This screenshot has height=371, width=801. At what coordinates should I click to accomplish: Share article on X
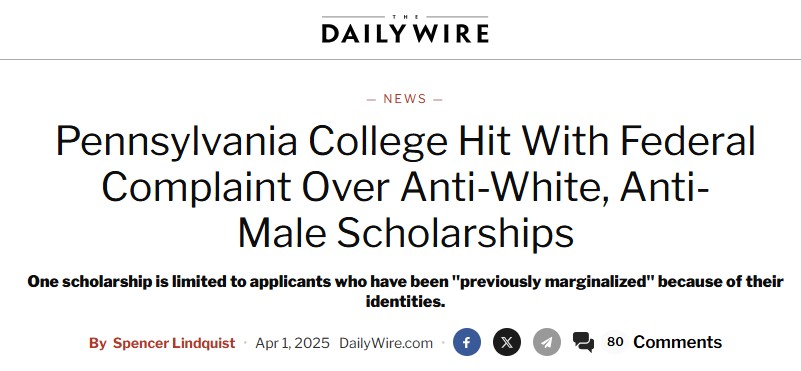point(507,342)
